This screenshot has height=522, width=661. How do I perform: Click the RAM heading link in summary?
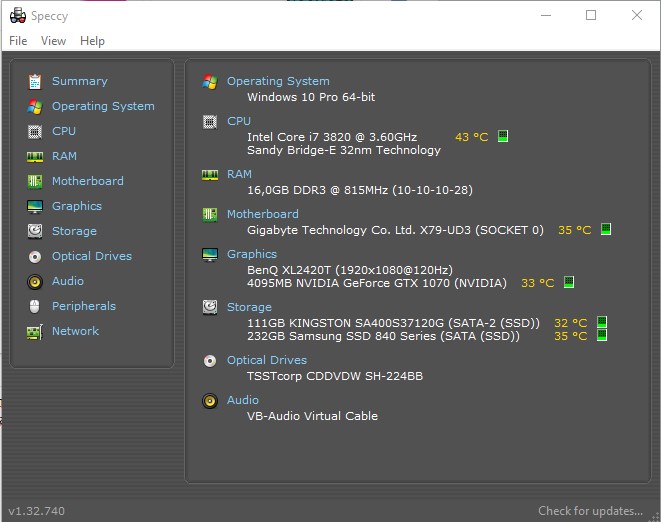click(x=239, y=174)
